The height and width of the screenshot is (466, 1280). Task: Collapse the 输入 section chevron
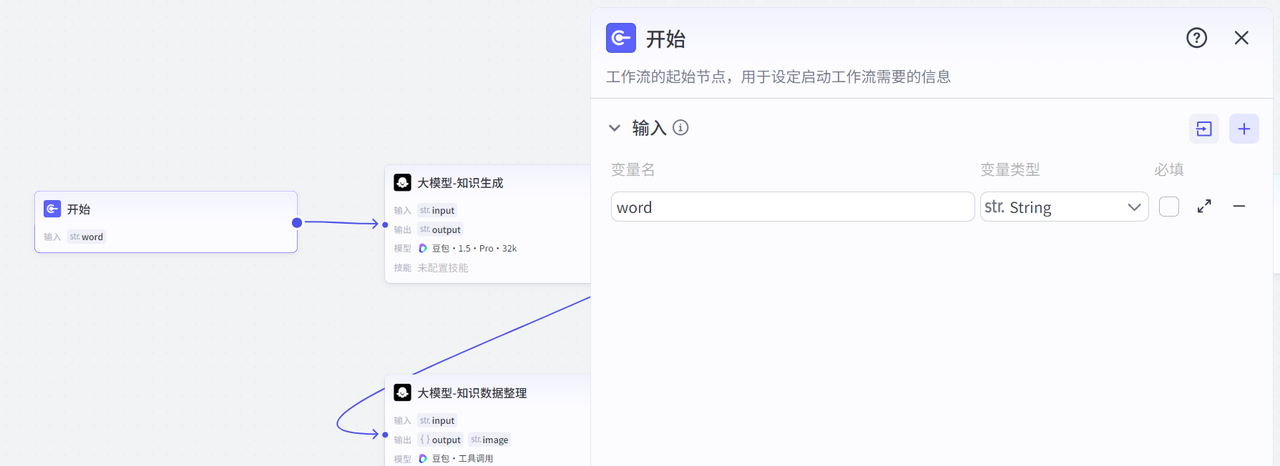615,128
